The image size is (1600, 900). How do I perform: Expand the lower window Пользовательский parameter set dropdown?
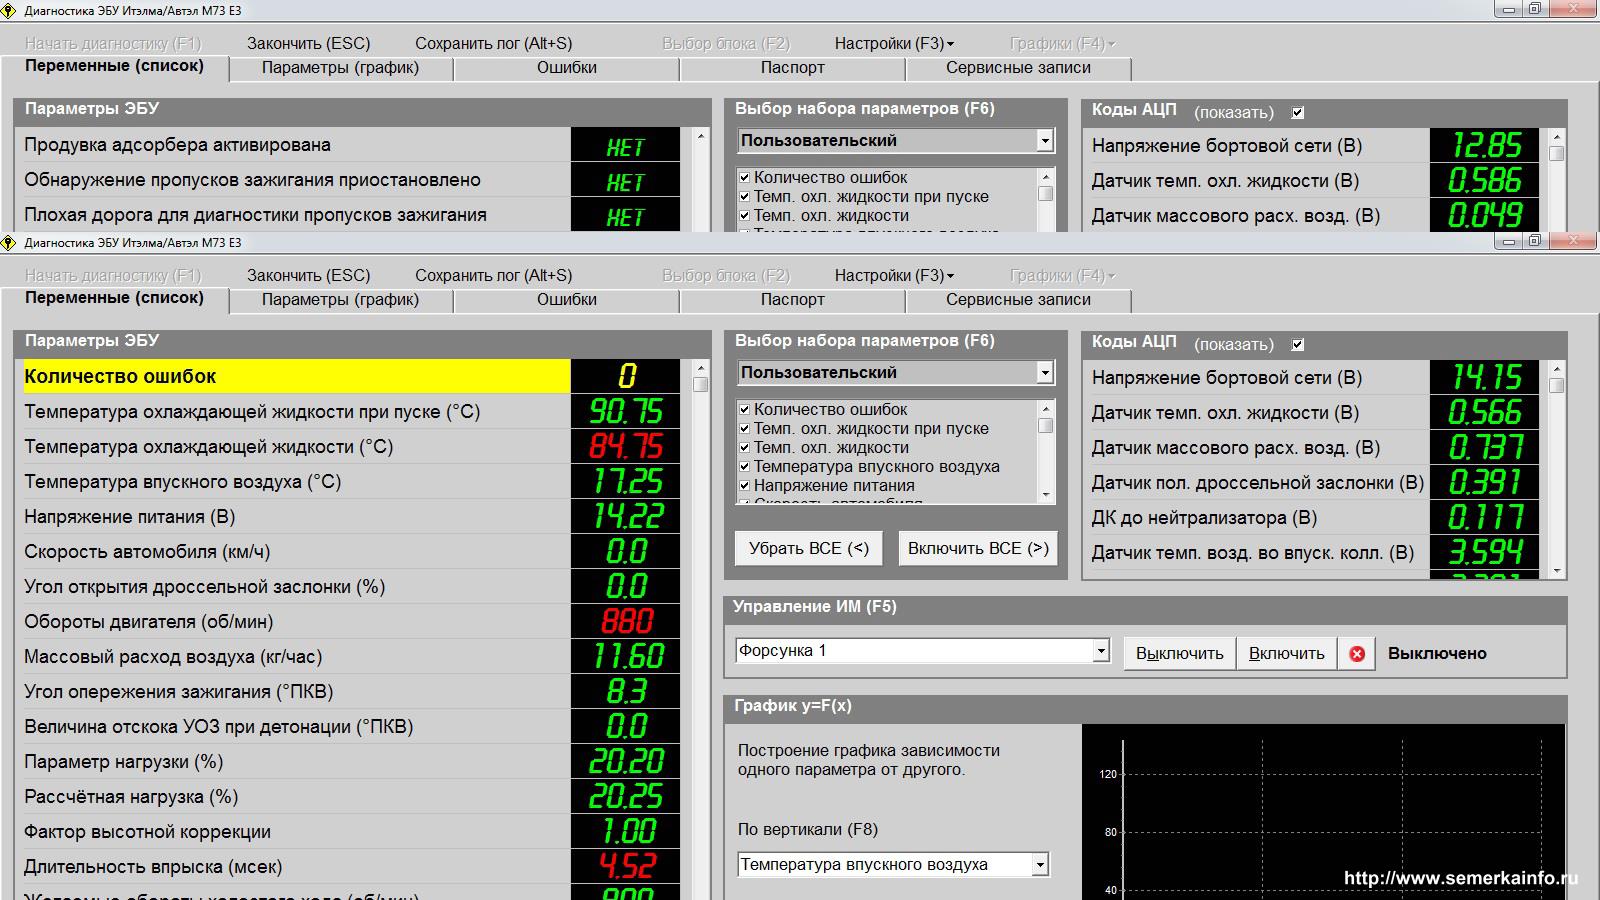[x=1045, y=373]
